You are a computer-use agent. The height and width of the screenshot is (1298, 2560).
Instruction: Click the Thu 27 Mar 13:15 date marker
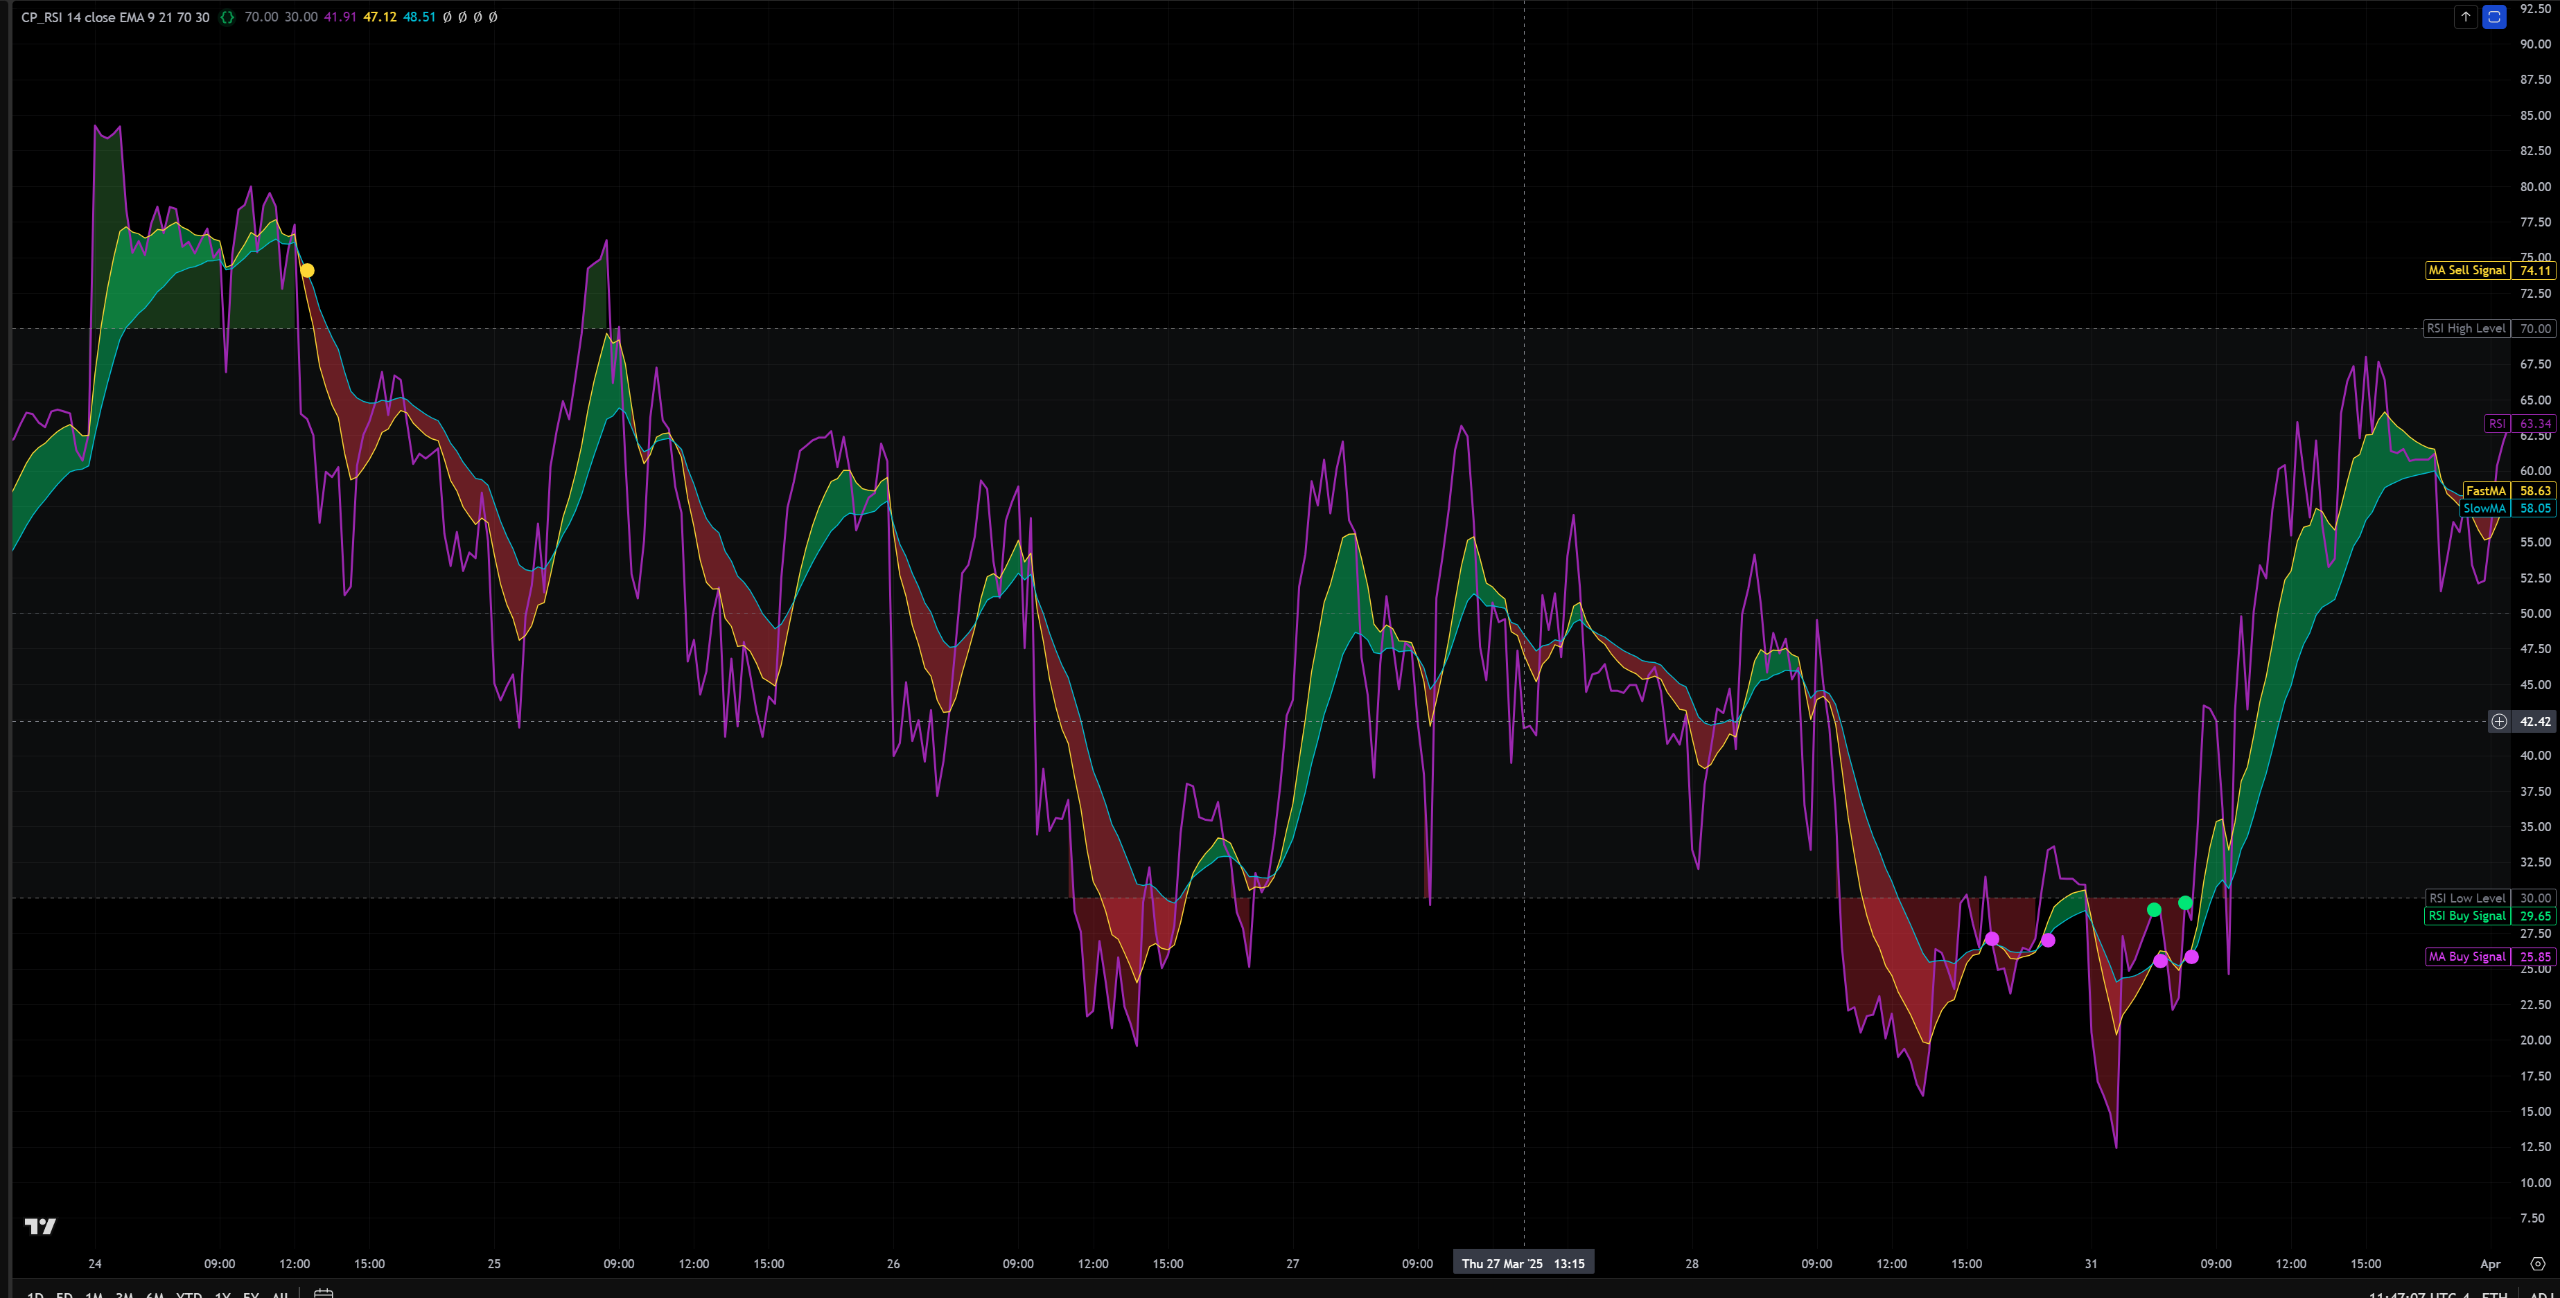point(1522,1264)
